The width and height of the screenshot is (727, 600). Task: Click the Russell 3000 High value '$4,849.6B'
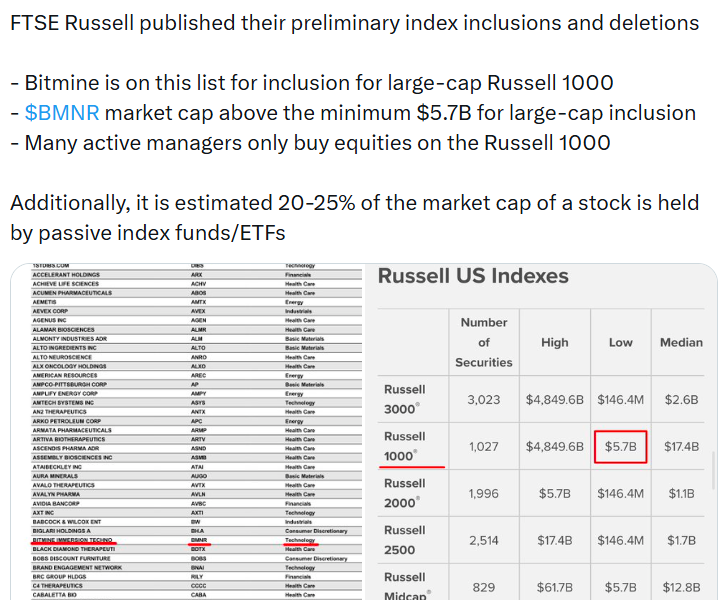pyautogui.click(x=555, y=400)
